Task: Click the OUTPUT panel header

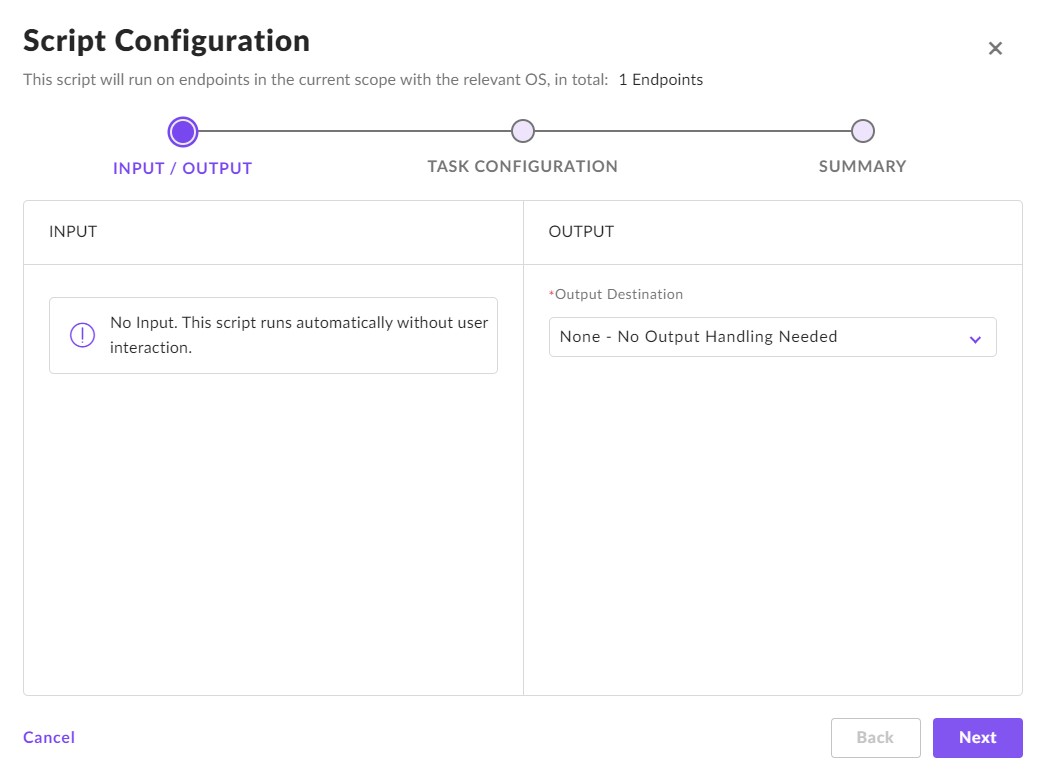Action: tap(581, 232)
